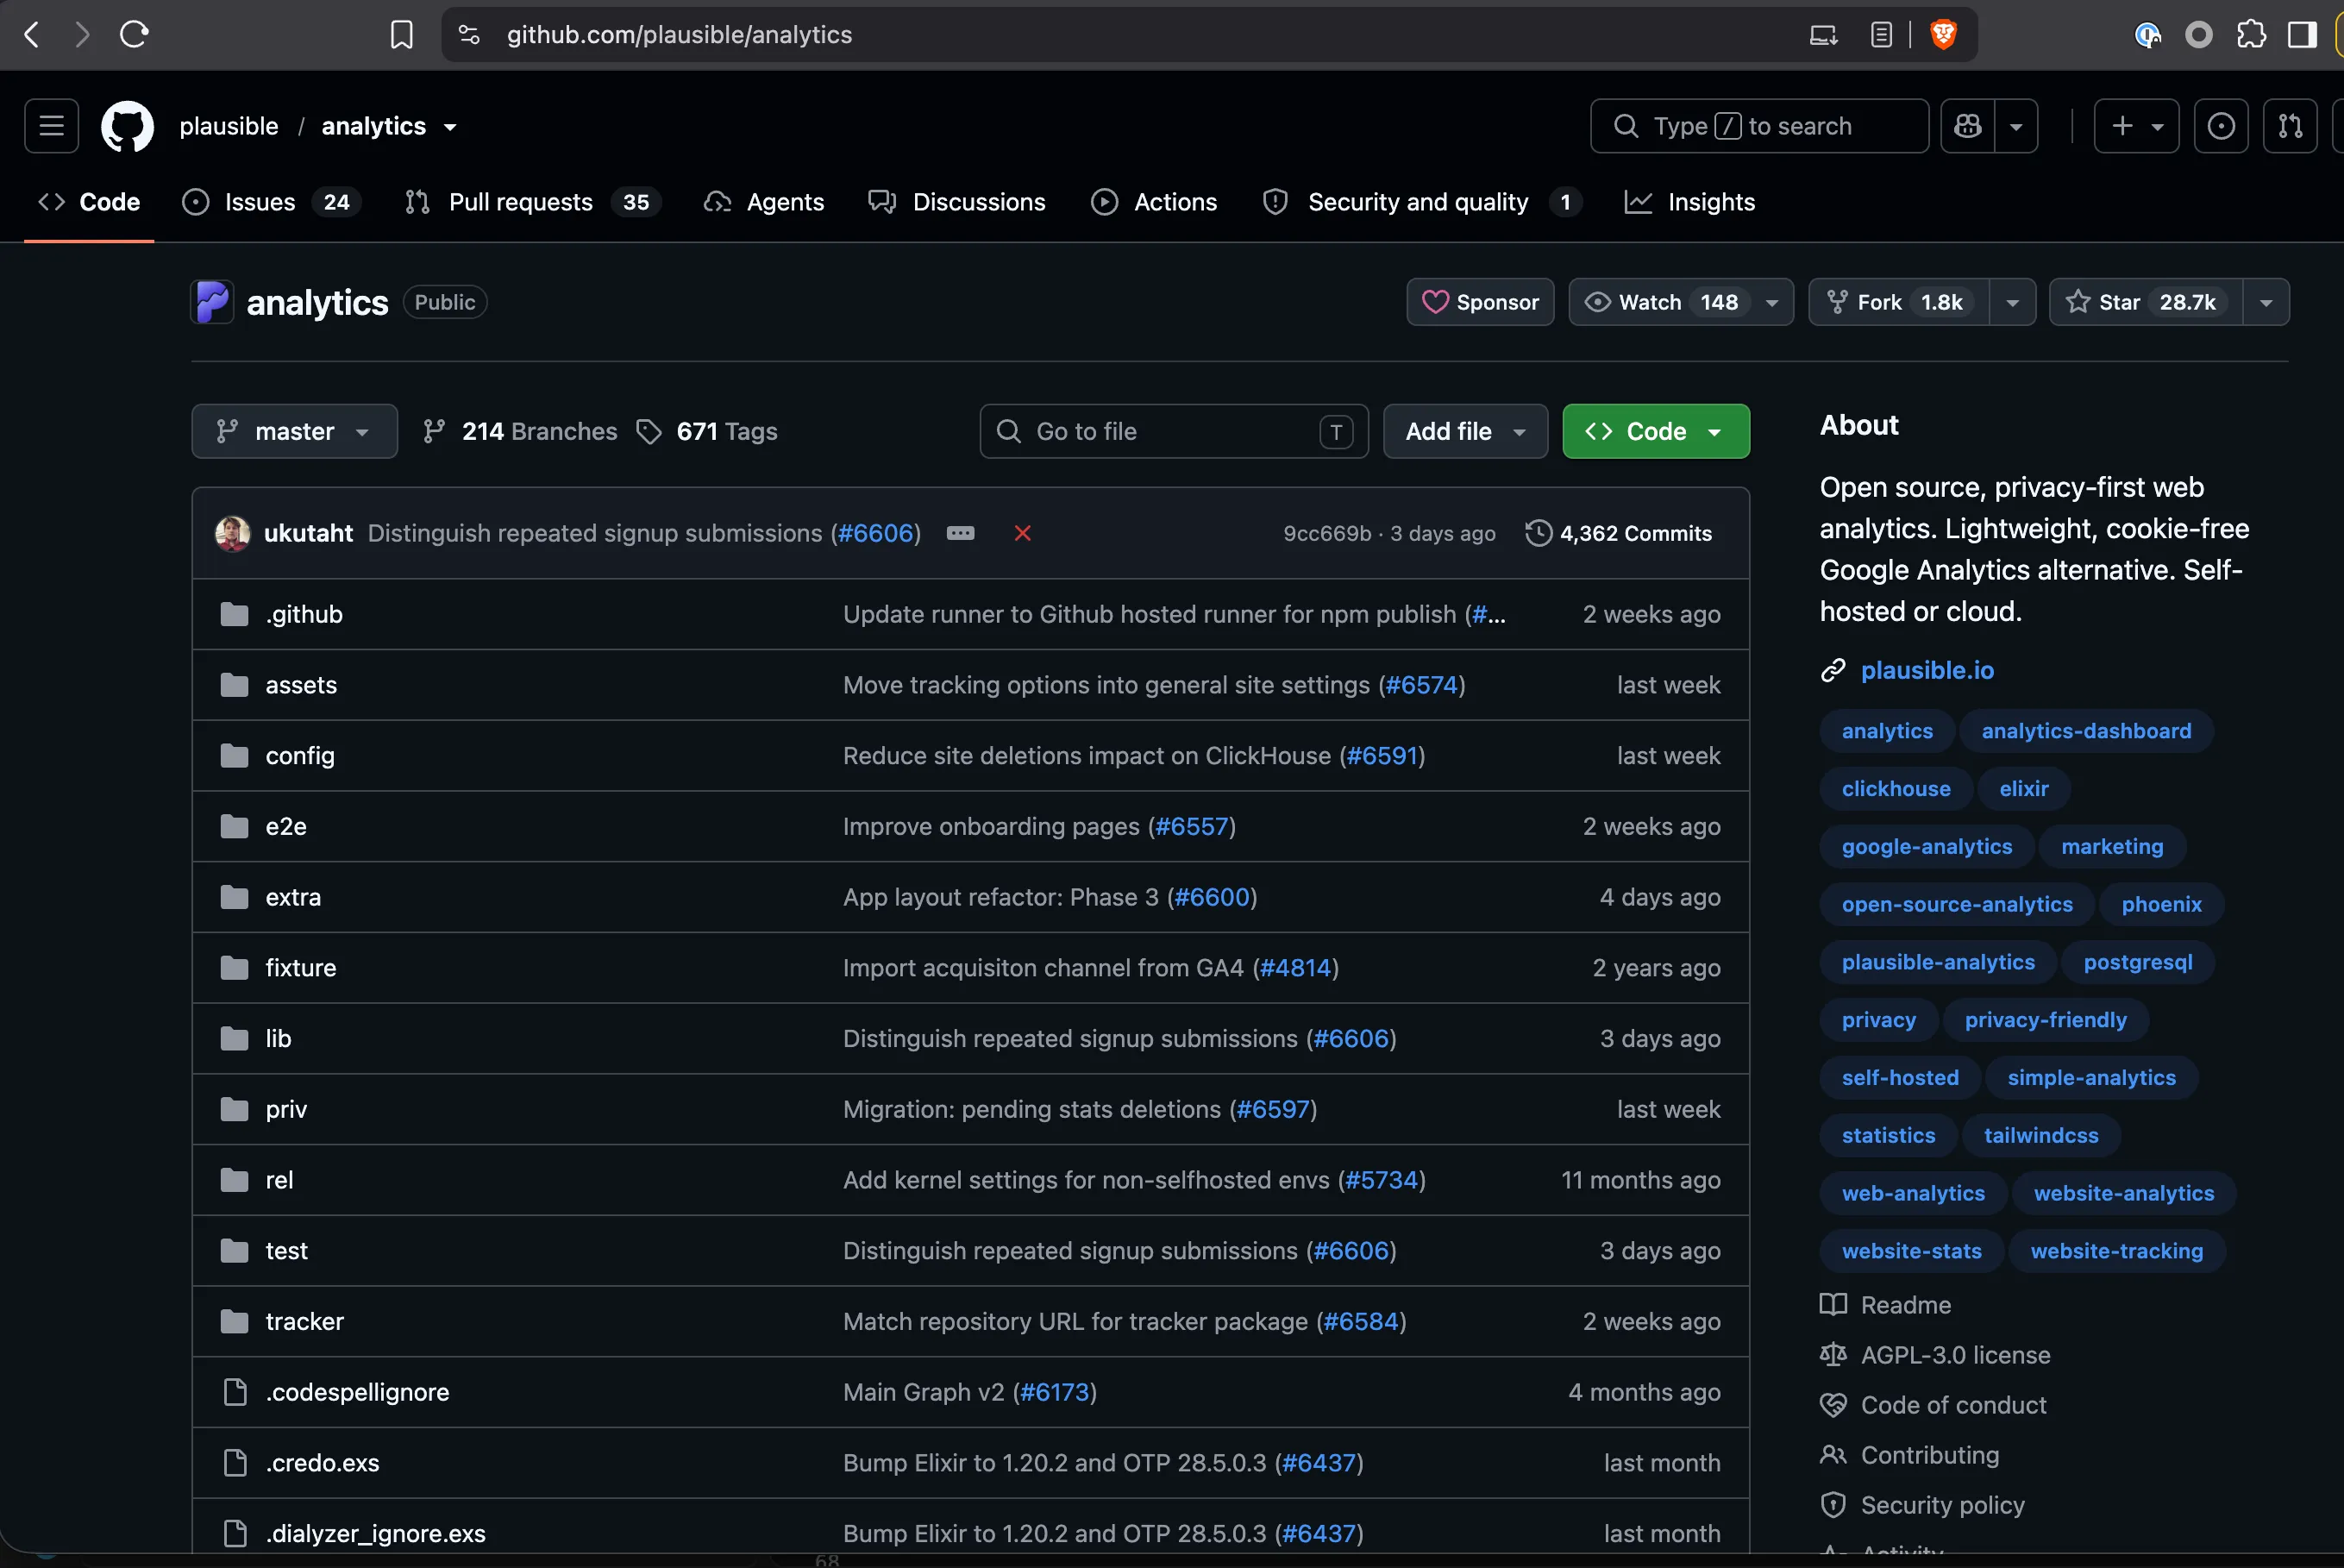Screen dimensions: 2344x1568
Task: Open the Actions tab
Action: coord(1154,202)
